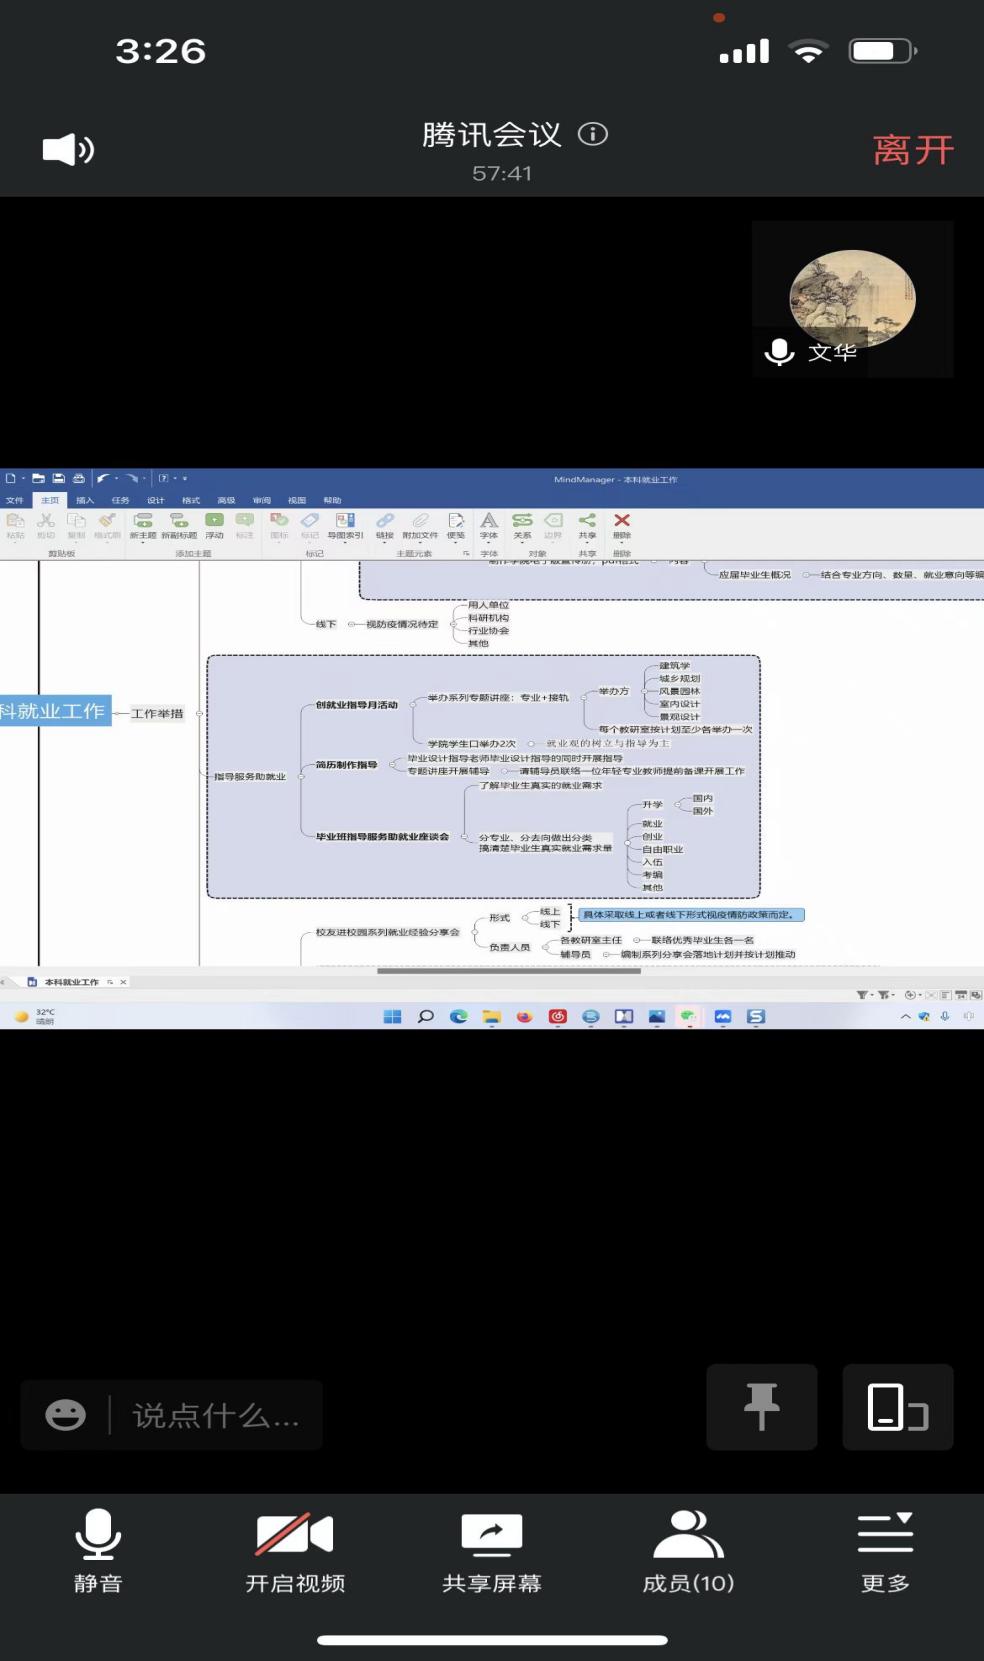The width and height of the screenshot is (984, 1661).
Task: Click the 链接 link icon in ribbon
Action: (385, 524)
